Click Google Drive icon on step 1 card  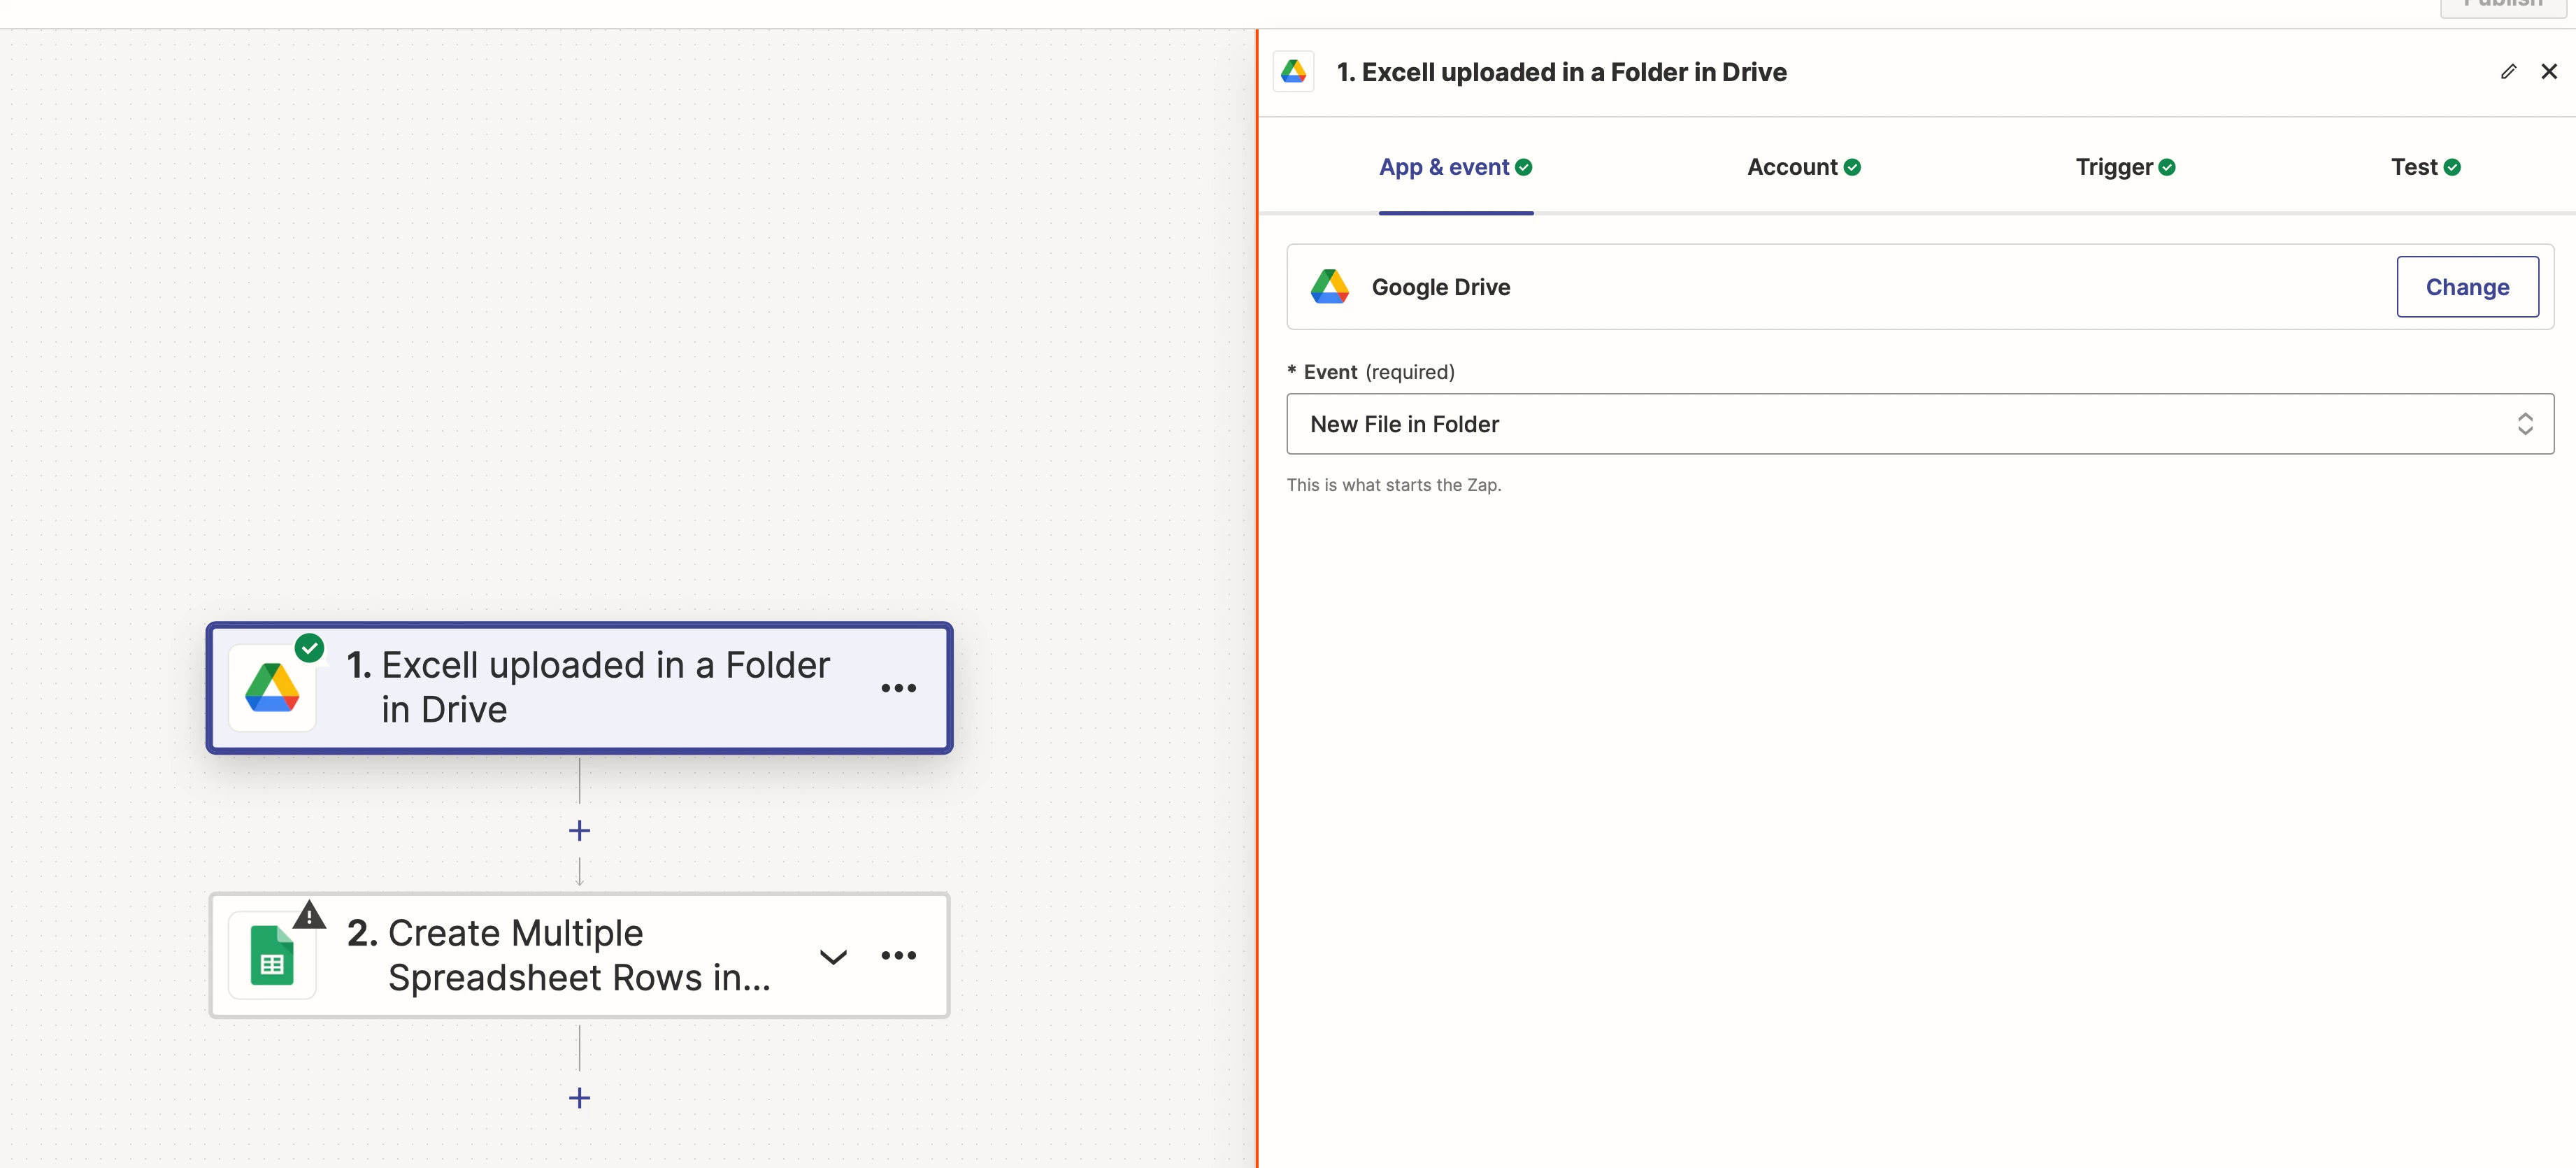(x=272, y=688)
